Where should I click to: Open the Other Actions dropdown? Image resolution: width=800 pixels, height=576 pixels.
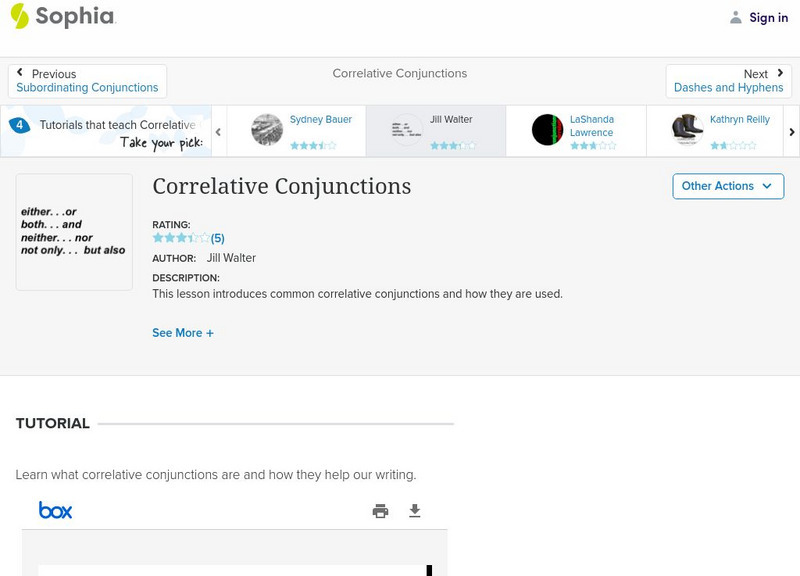pyautogui.click(x=727, y=186)
